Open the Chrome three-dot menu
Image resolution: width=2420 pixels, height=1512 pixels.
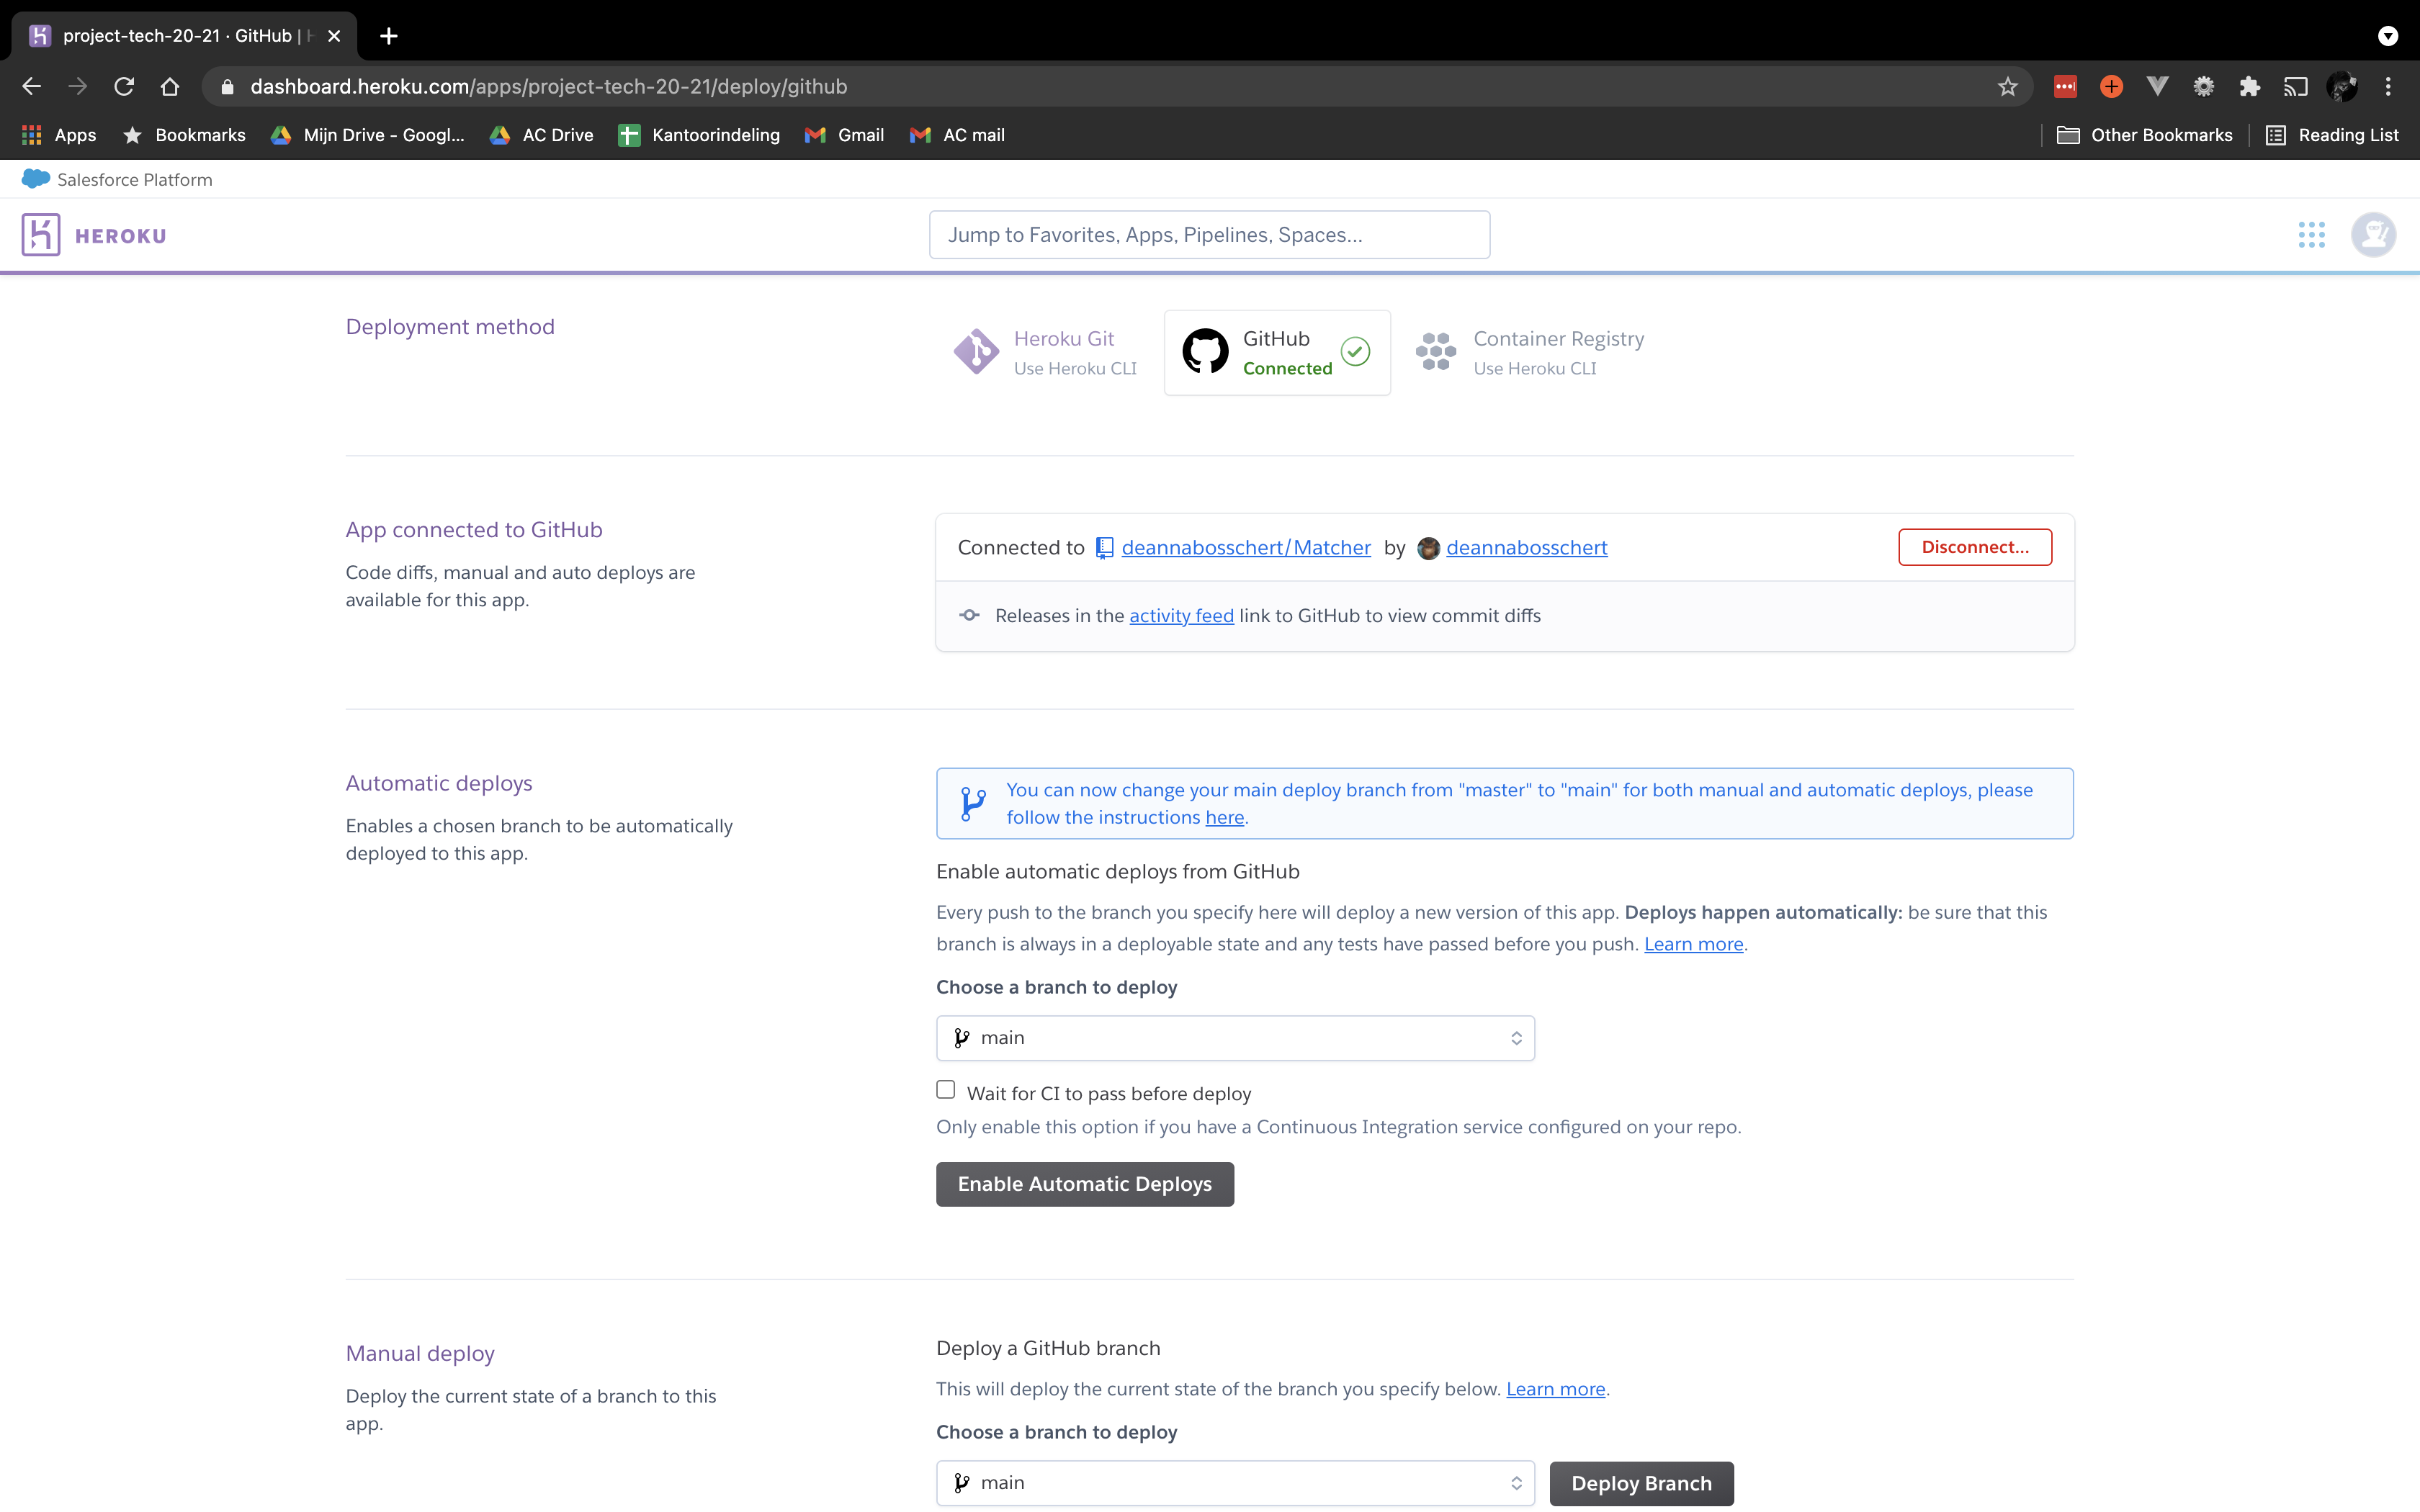click(x=2388, y=86)
